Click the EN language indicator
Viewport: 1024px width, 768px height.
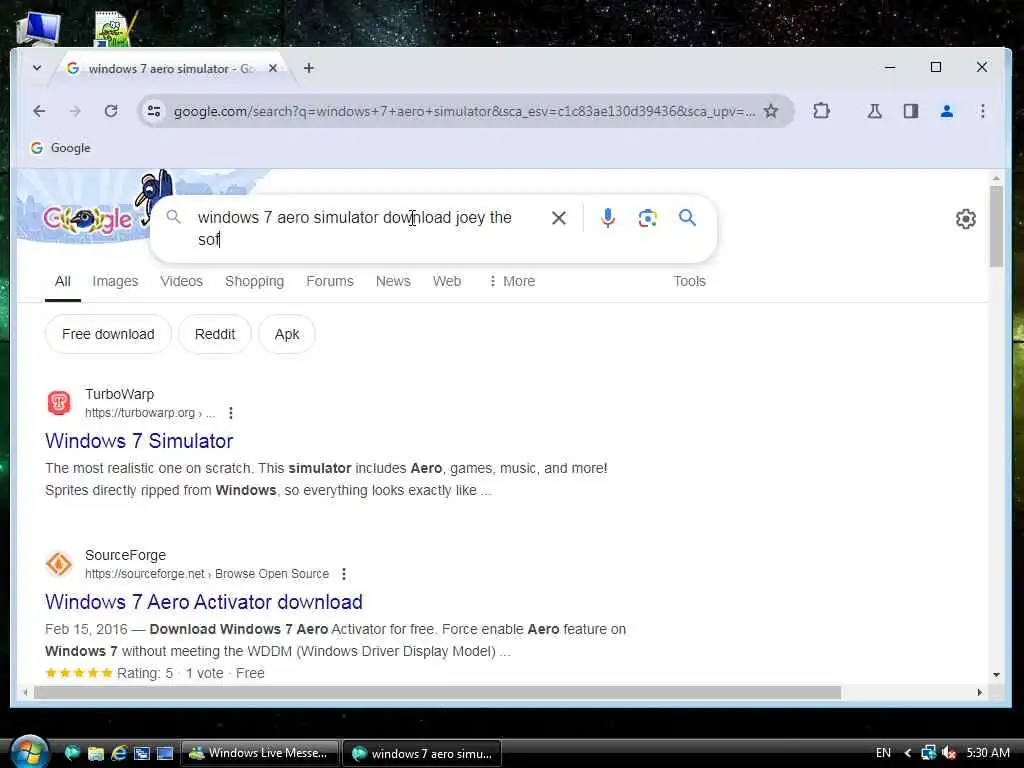click(884, 753)
